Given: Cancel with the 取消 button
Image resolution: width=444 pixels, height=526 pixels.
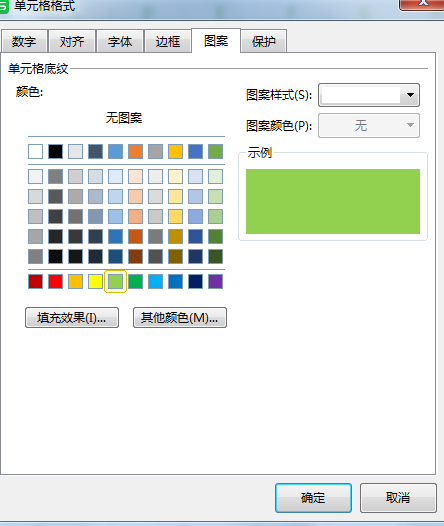Looking at the screenshot, I should point(398,498).
